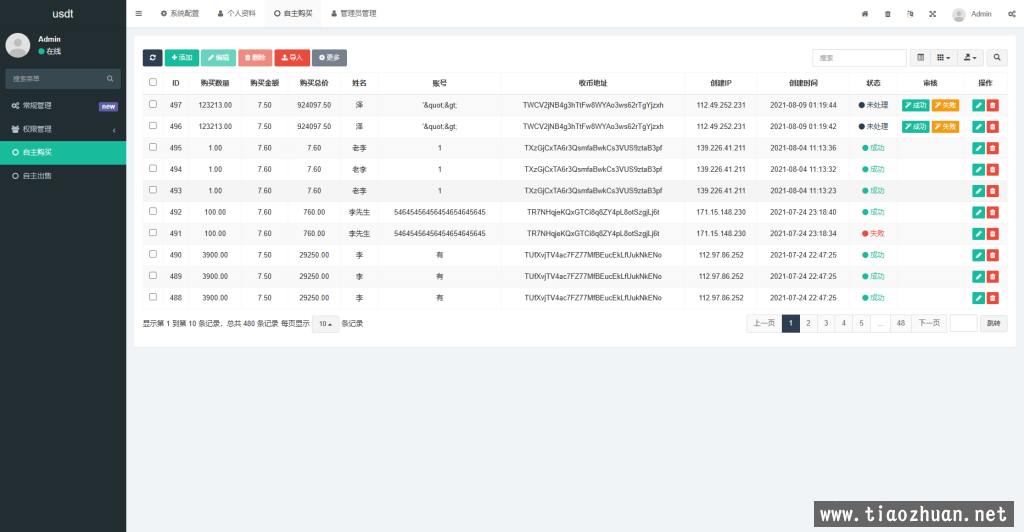Screen dimensions: 1024x532
Task: Switch to the 管理员管理 tab
Action: [x=353, y=13]
